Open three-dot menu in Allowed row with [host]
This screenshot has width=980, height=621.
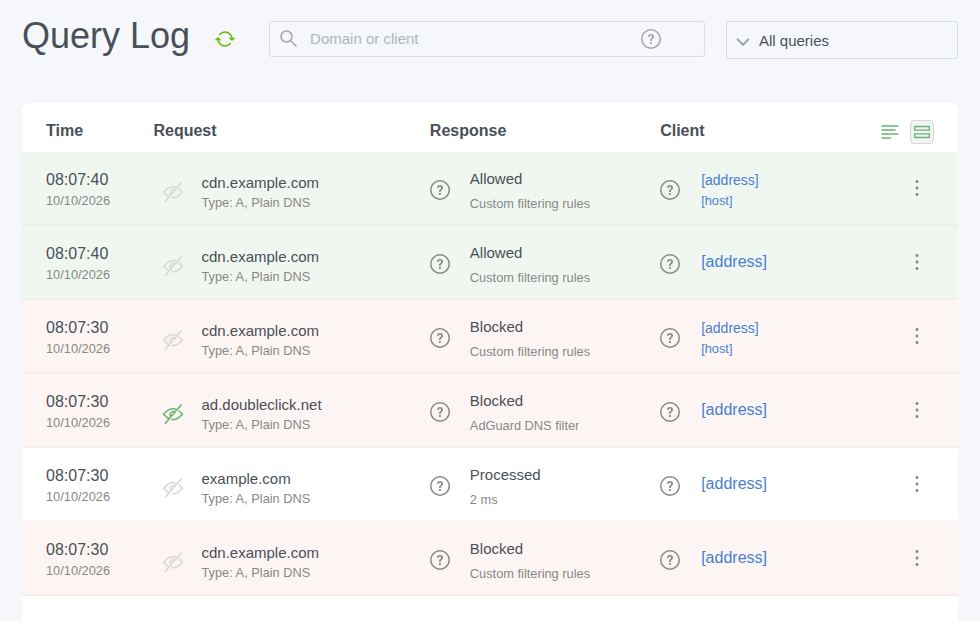917,187
